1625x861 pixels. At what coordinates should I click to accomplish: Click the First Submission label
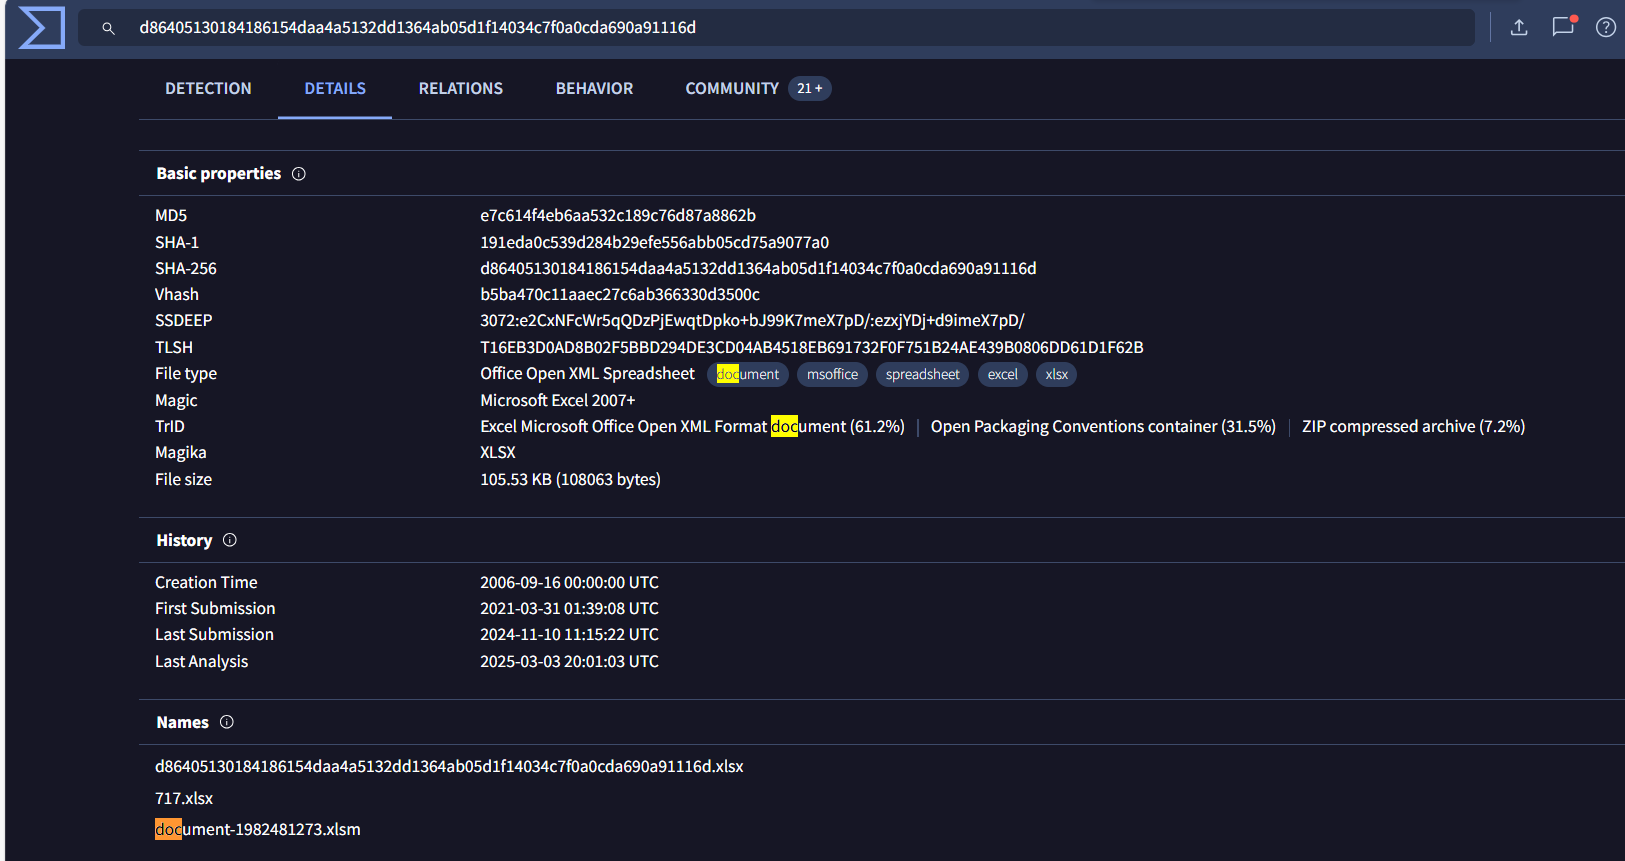coord(215,608)
